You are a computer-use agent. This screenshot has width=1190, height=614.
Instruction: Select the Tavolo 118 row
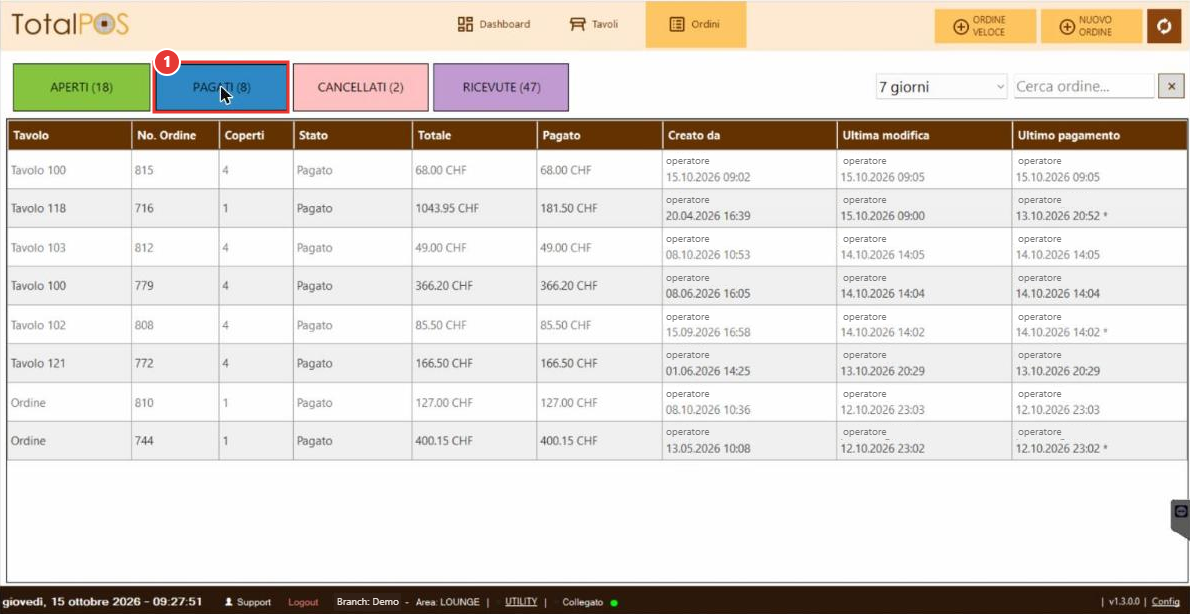pos(597,209)
